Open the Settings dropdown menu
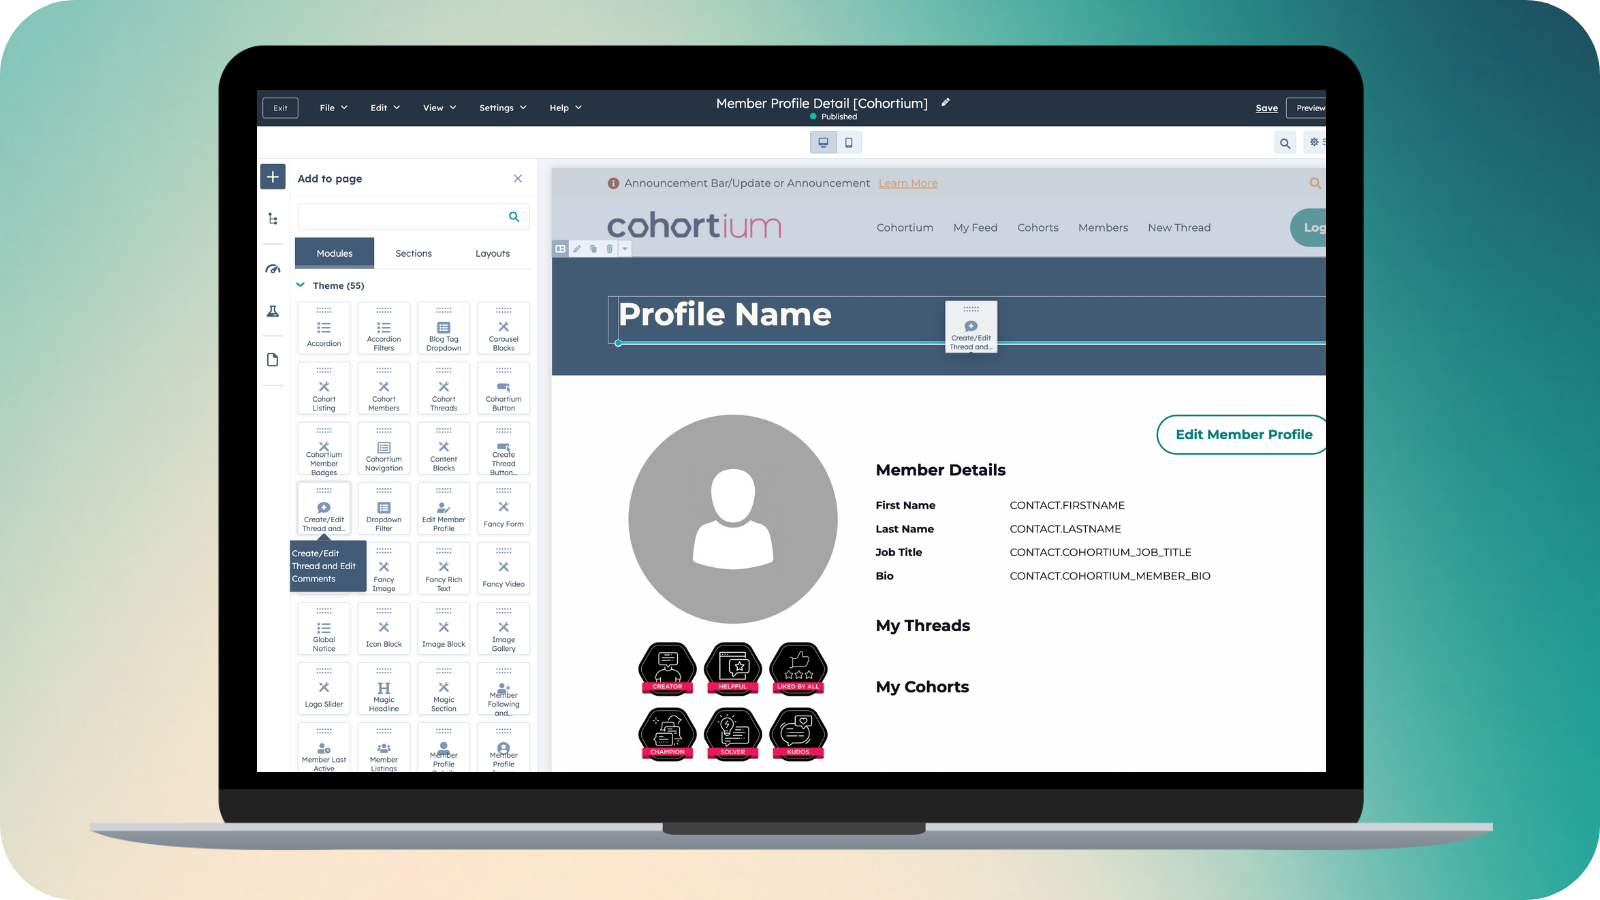 [x=502, y=108]
